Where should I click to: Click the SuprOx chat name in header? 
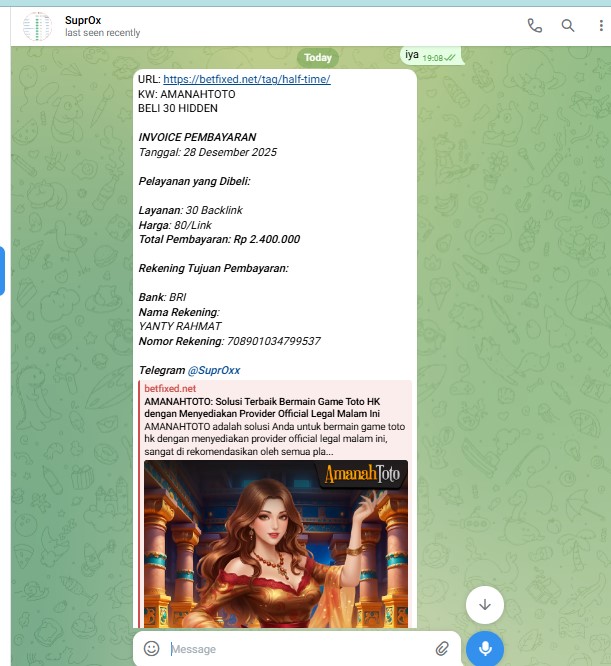(83, 20)
